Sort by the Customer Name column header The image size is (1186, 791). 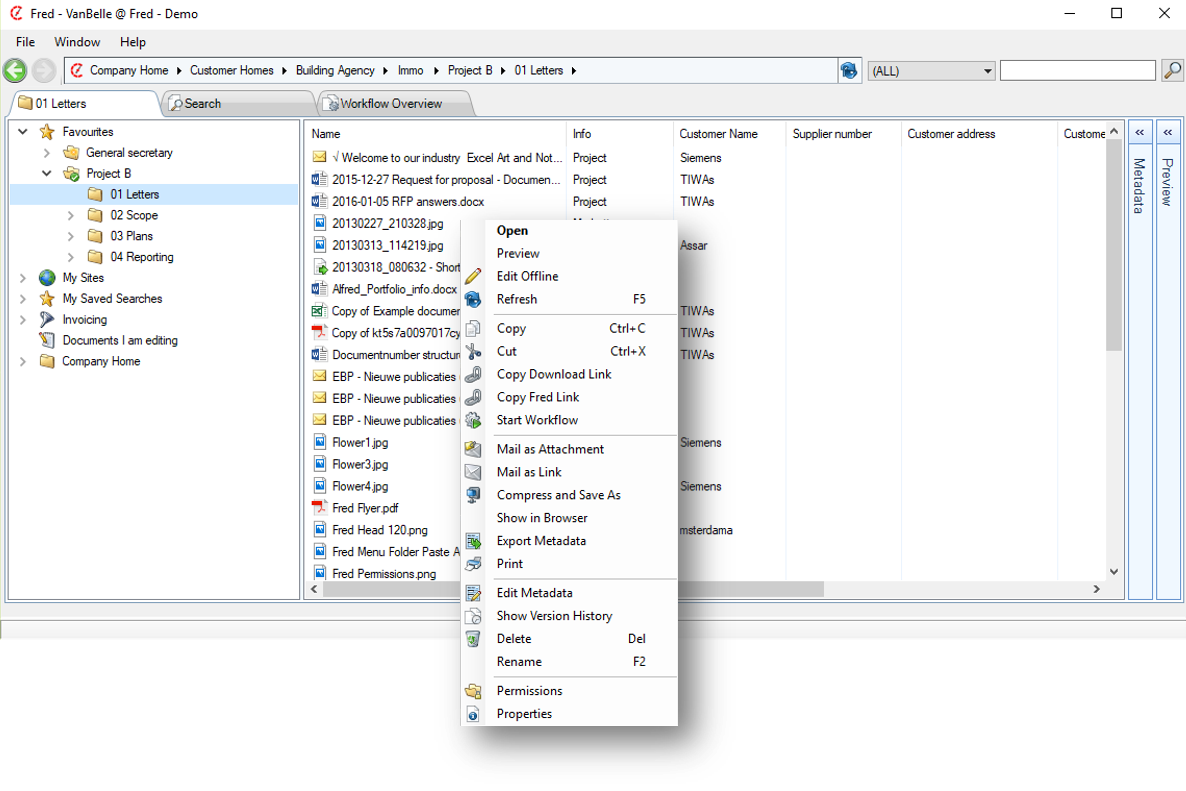point(718,134)
